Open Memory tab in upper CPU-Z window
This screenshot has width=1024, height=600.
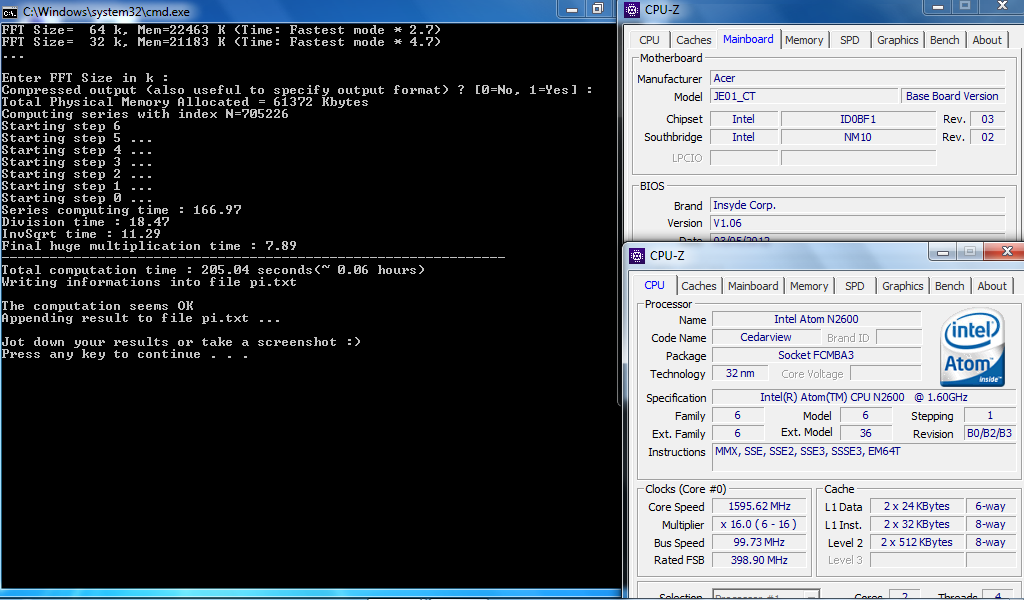pos(804,40)
